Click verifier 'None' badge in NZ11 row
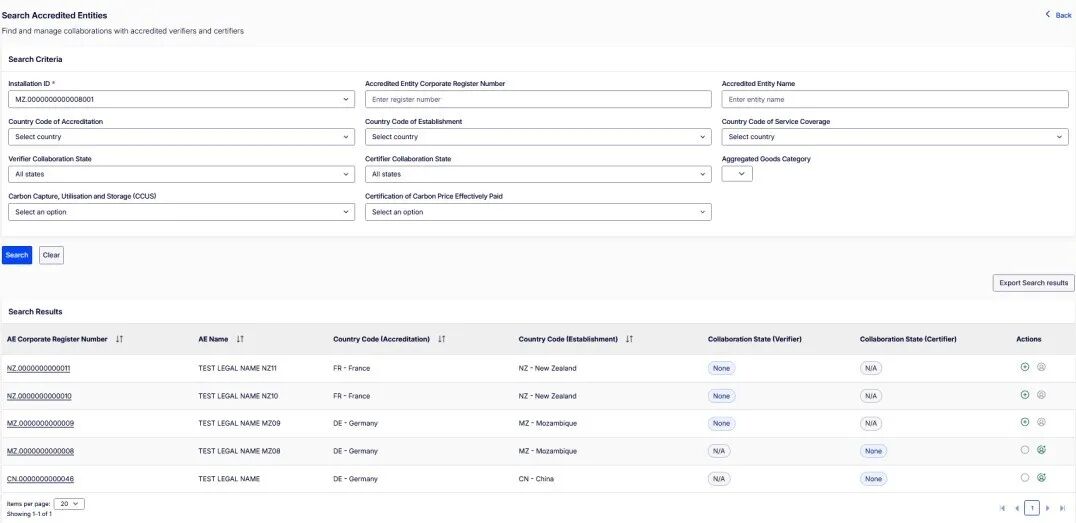 click(x=721, y=369)
